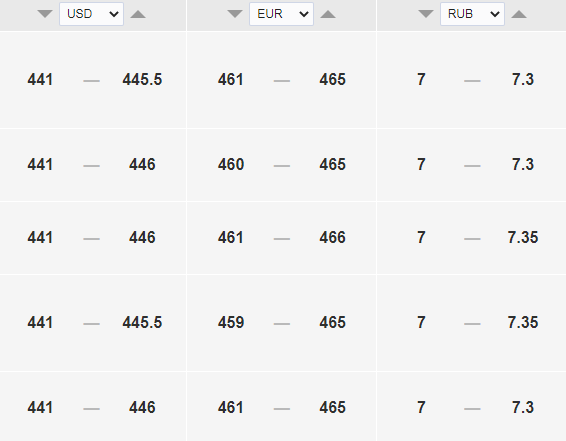Sort USD column descending with down arrow
The width and height of the screenshot is (566, 441).
pyautogui.click(x=45, y=14)
